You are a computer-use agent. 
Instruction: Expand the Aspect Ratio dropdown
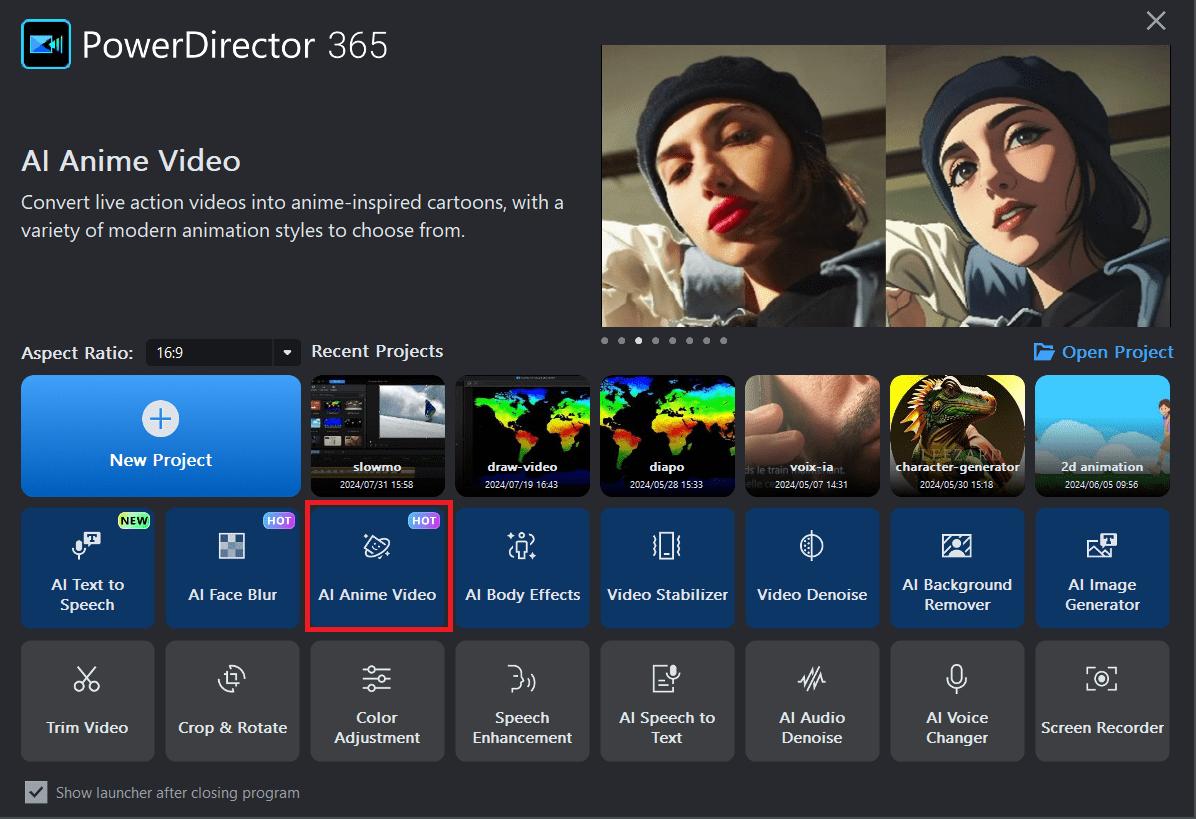pyautogui.click(x=287, y=353)
